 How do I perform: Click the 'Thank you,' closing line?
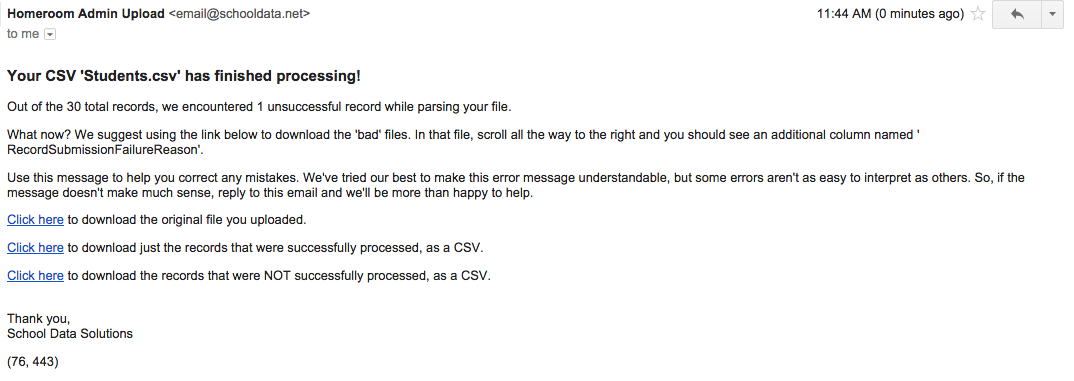(38, 318)
